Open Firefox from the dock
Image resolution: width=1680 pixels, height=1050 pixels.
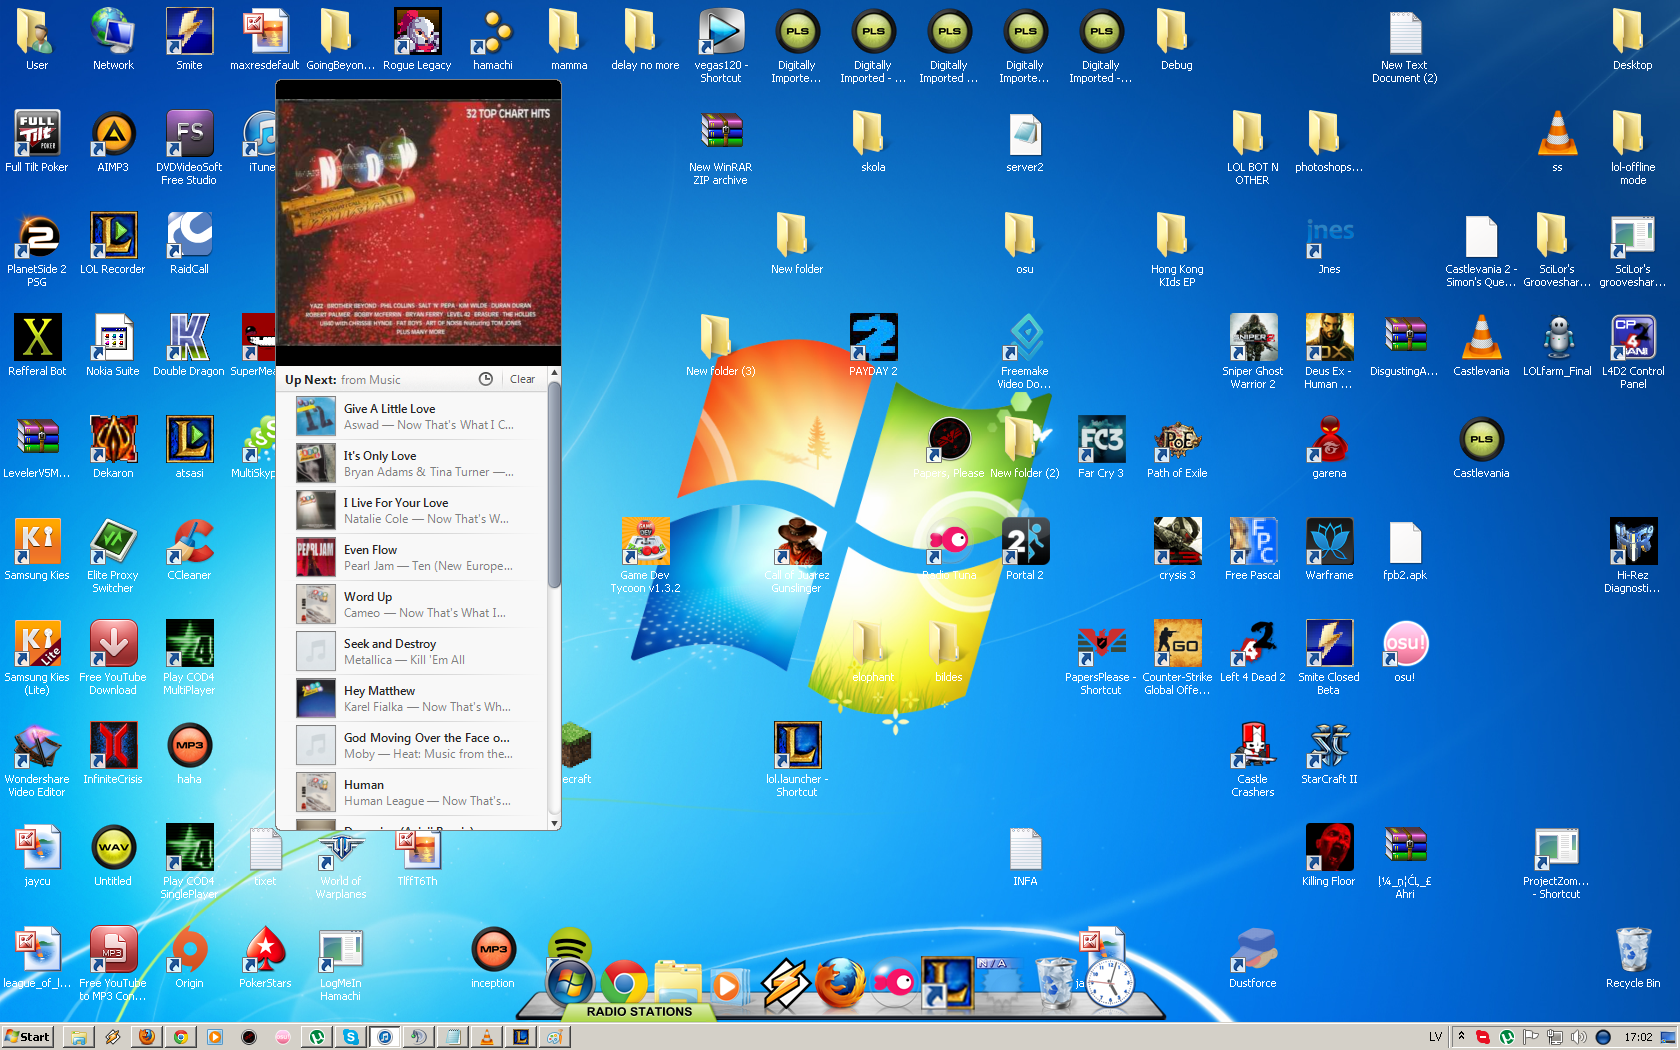840,984
